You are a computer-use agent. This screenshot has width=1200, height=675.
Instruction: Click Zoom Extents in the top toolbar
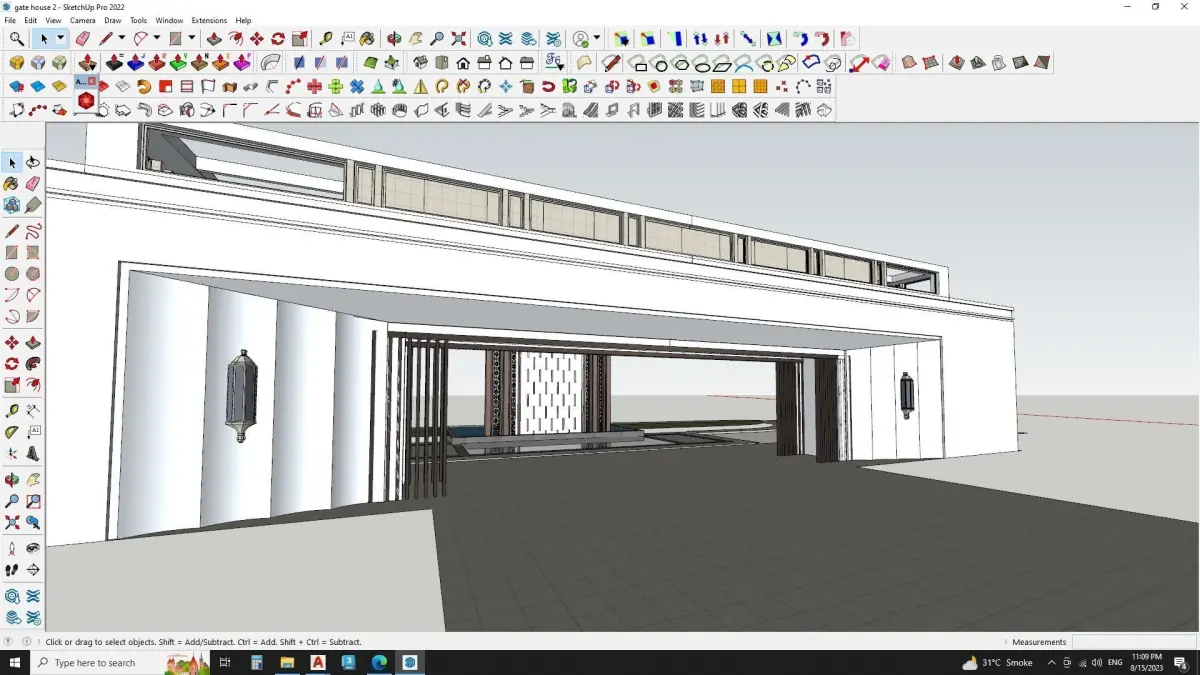[x=458, y=39]
